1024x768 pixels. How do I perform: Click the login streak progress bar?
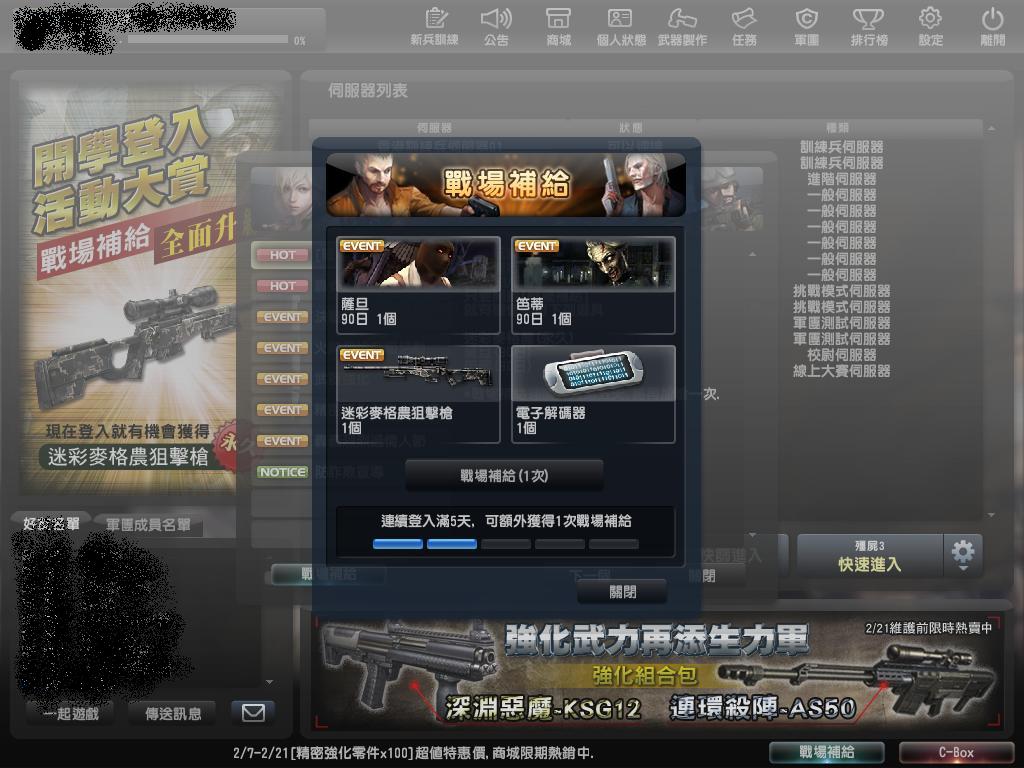505,544
